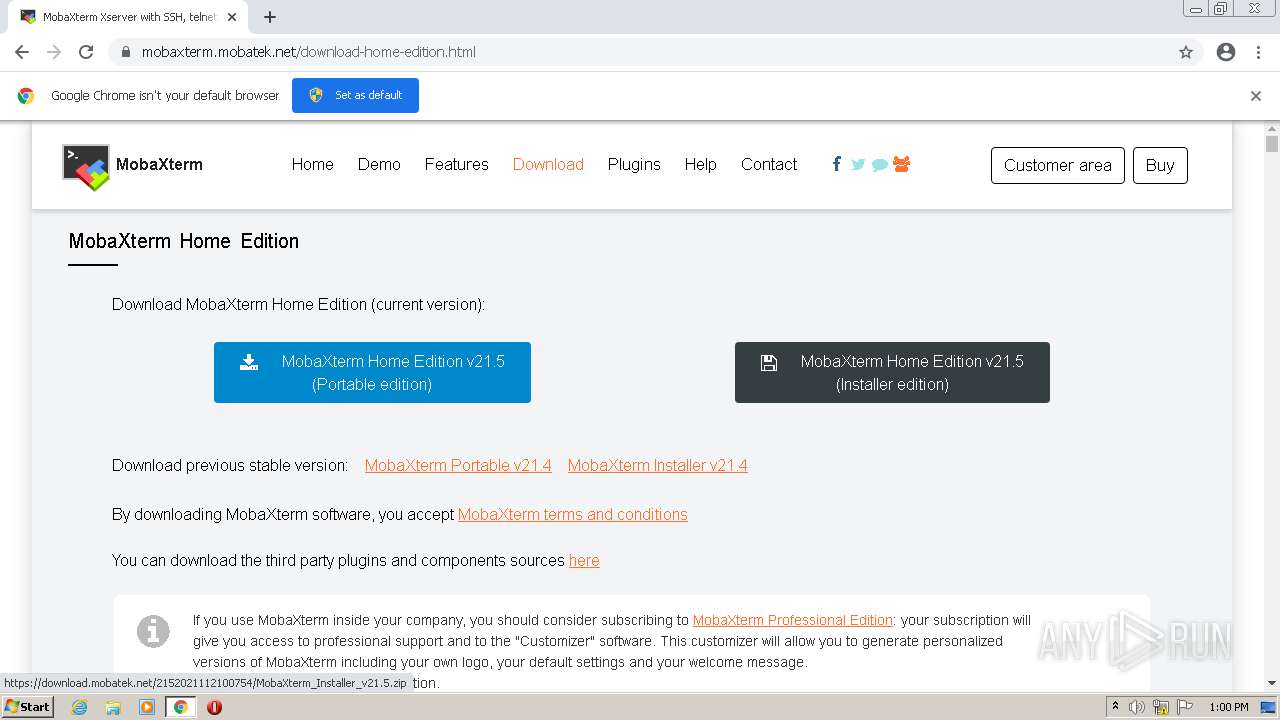Open the Chrome profile avatar icon

pos(1226,52)
